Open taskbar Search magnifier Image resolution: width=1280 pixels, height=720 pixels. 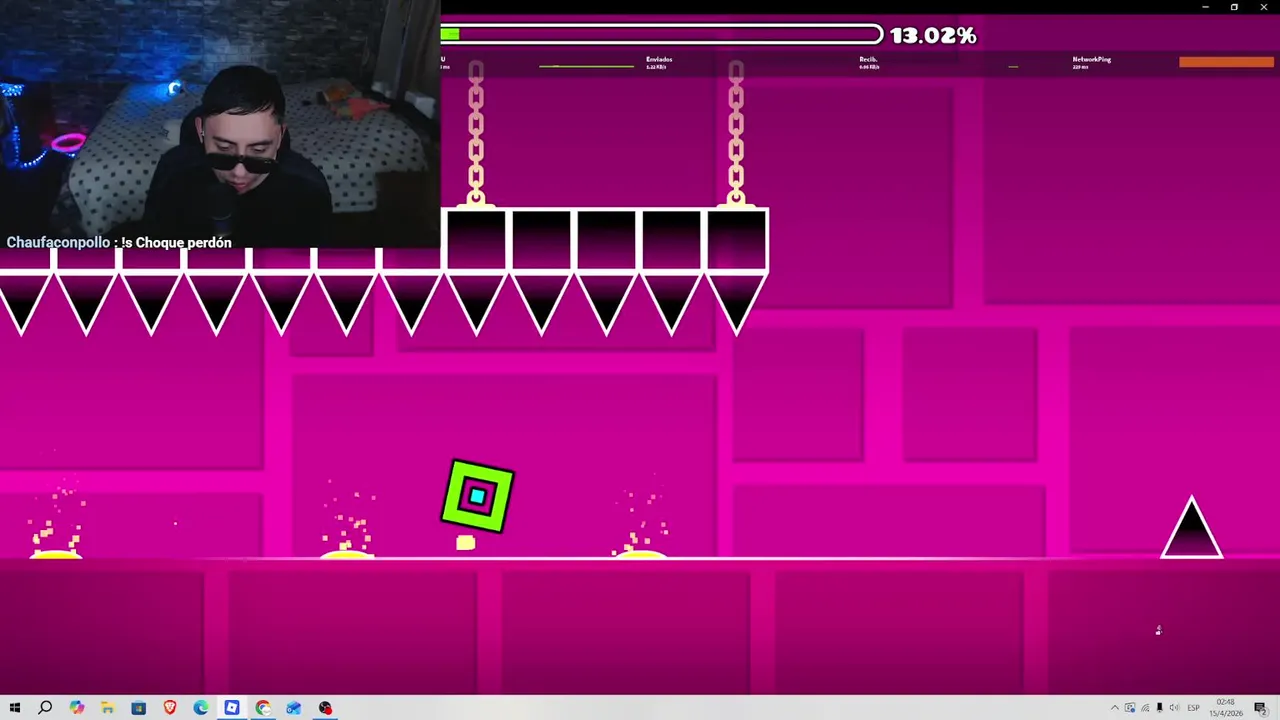45,708
